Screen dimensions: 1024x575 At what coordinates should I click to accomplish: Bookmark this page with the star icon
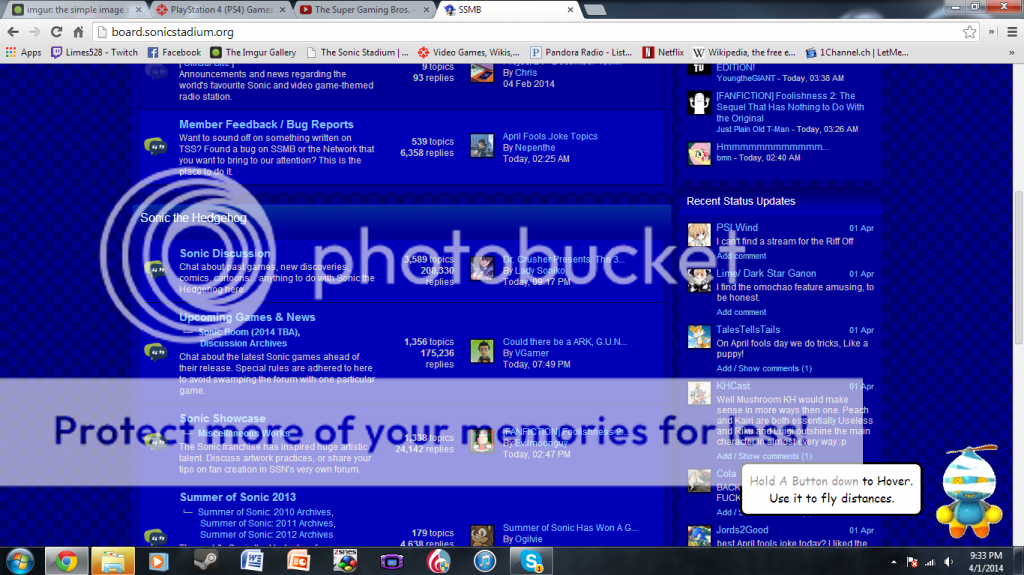coord(969,31)
